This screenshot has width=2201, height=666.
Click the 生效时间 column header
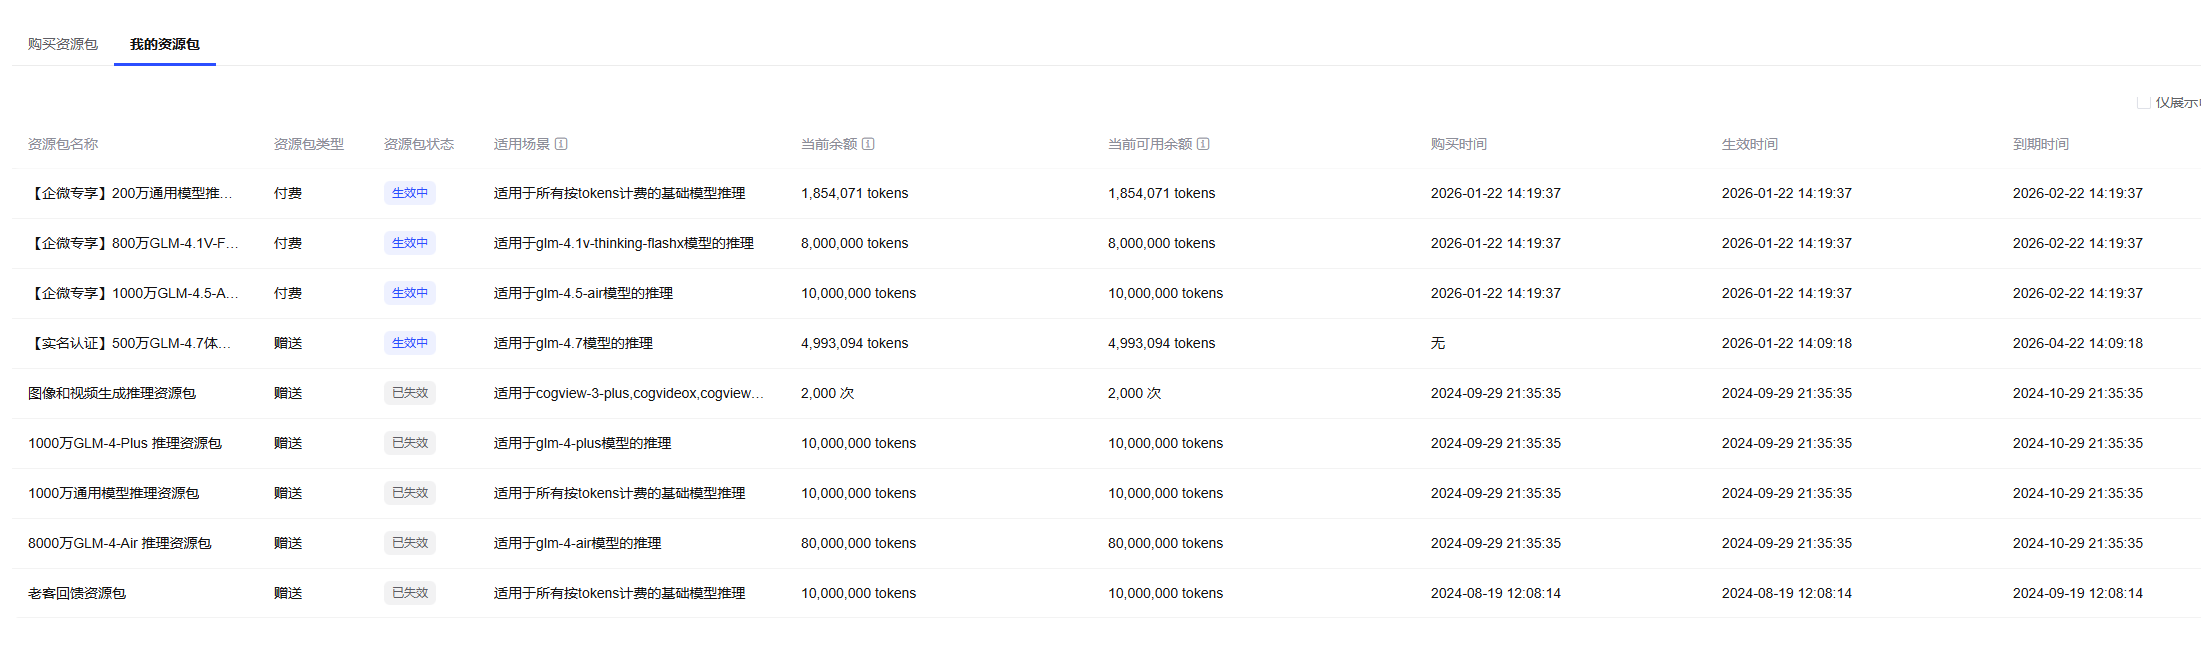(x=1750, y=144)
